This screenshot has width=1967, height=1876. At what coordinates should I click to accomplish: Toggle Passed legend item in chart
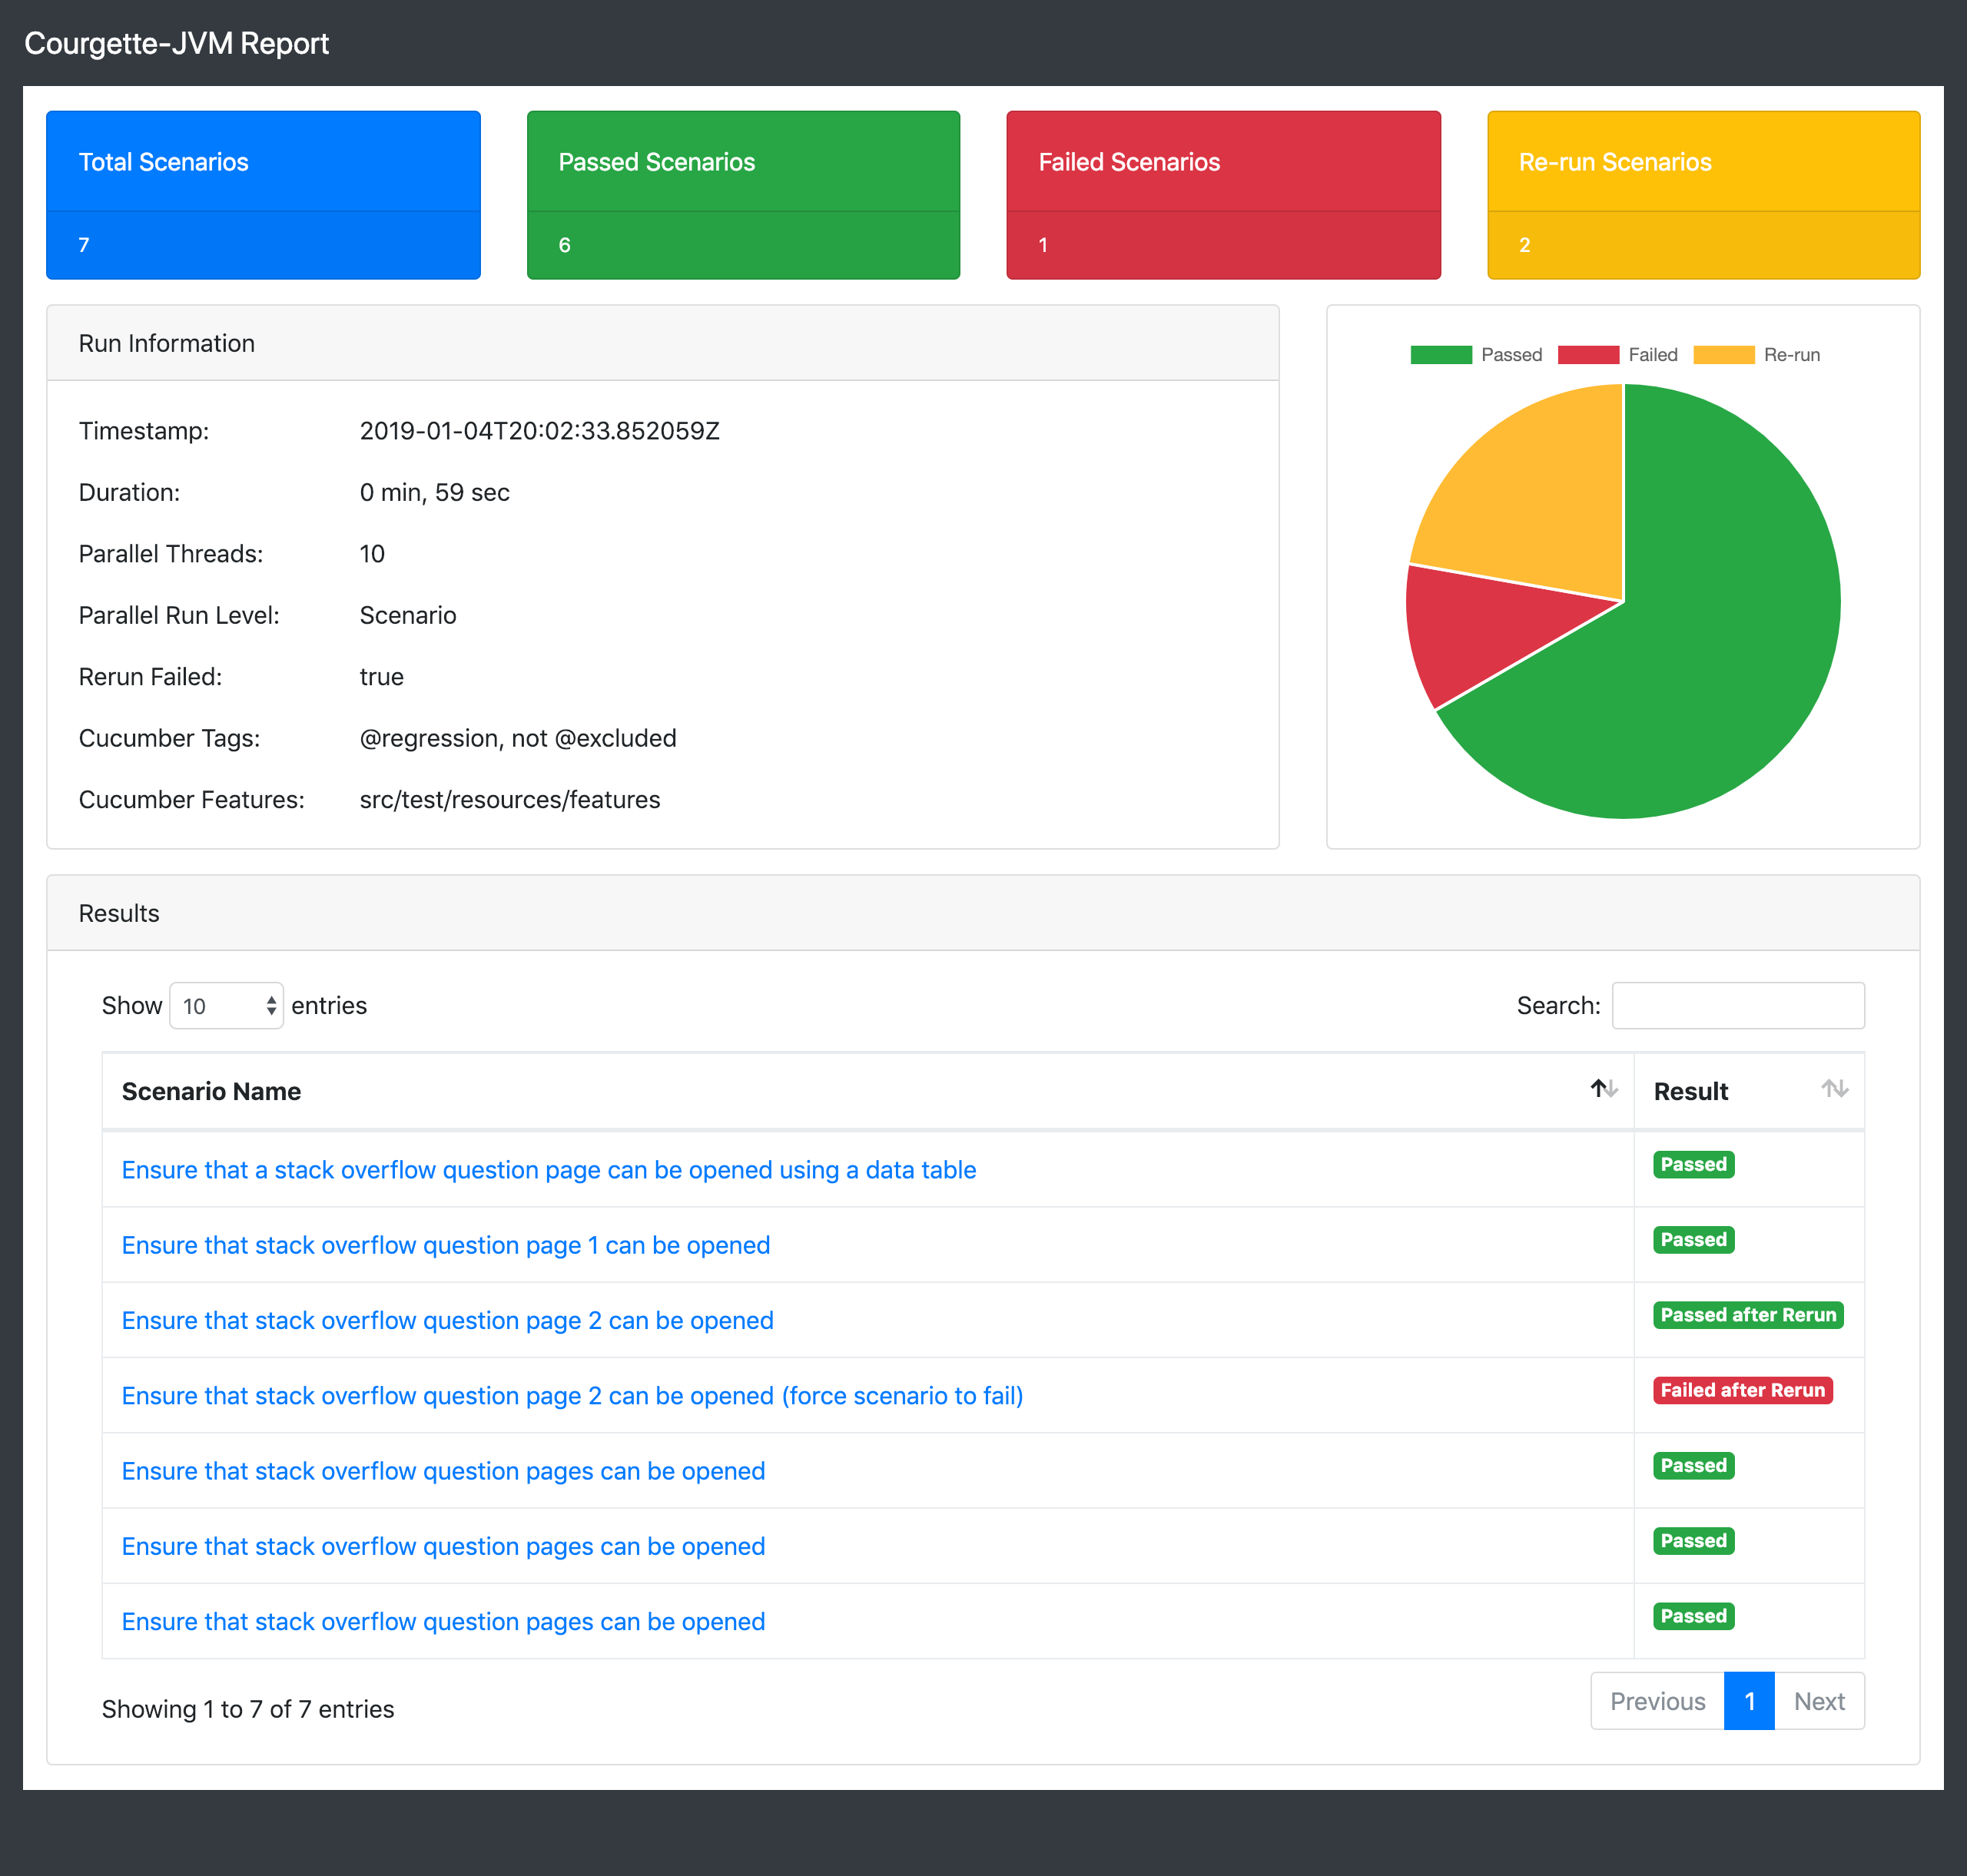point(1476,355)
